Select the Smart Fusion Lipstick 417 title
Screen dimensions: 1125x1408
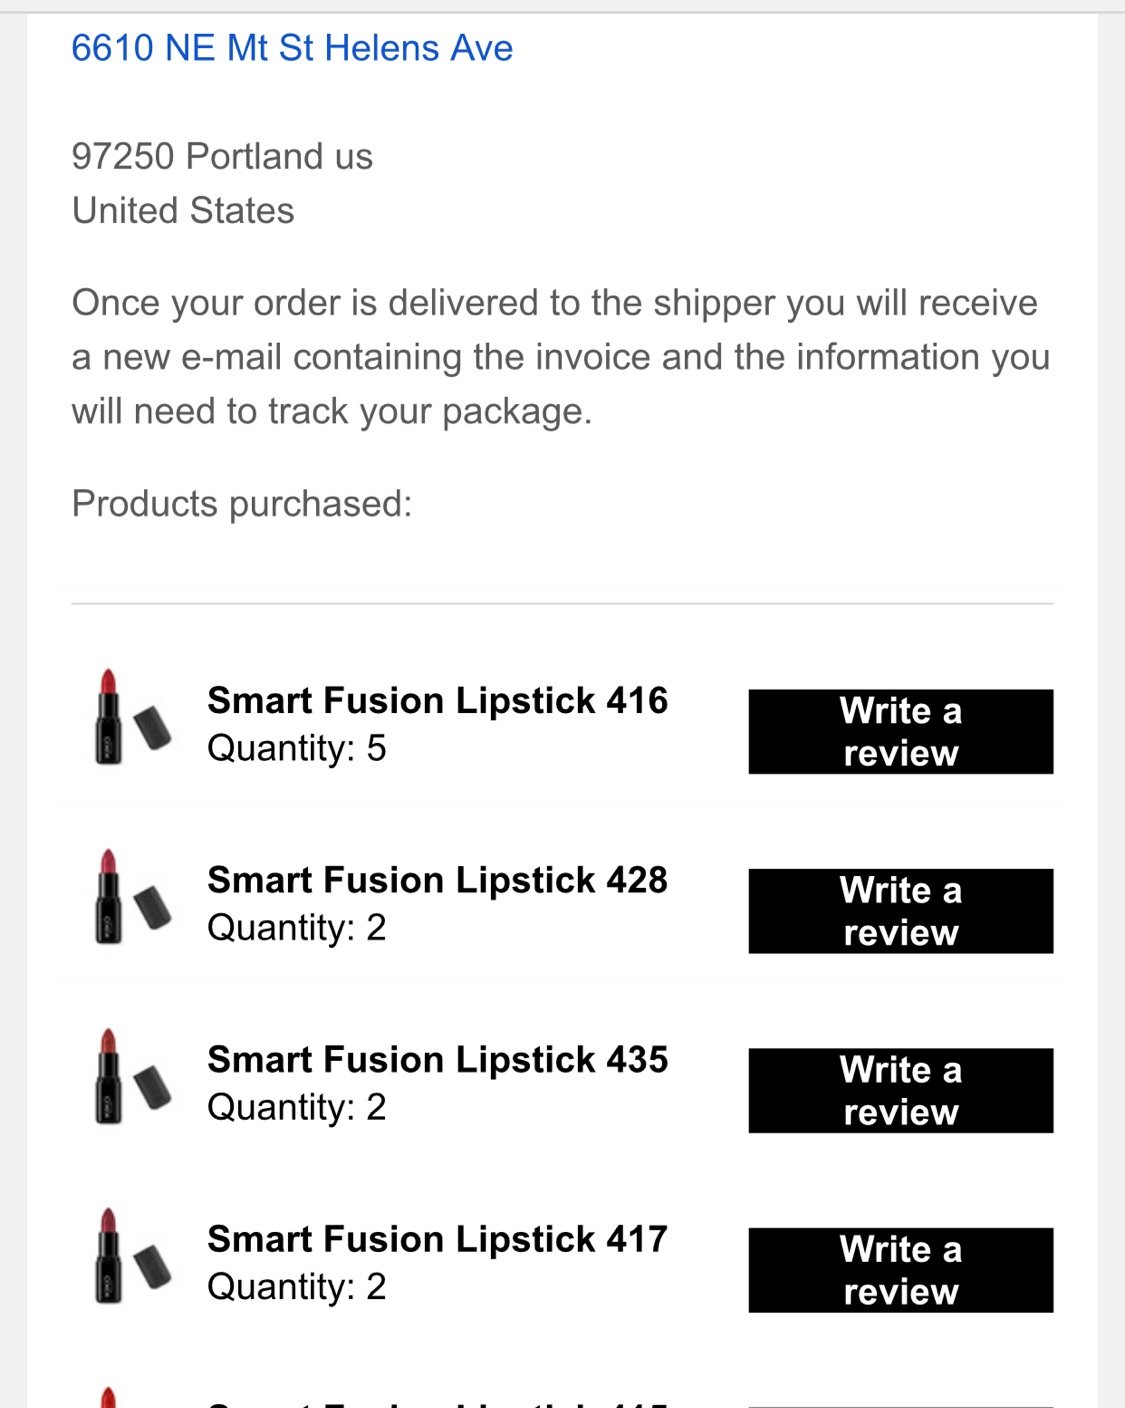click(437, 1239)
